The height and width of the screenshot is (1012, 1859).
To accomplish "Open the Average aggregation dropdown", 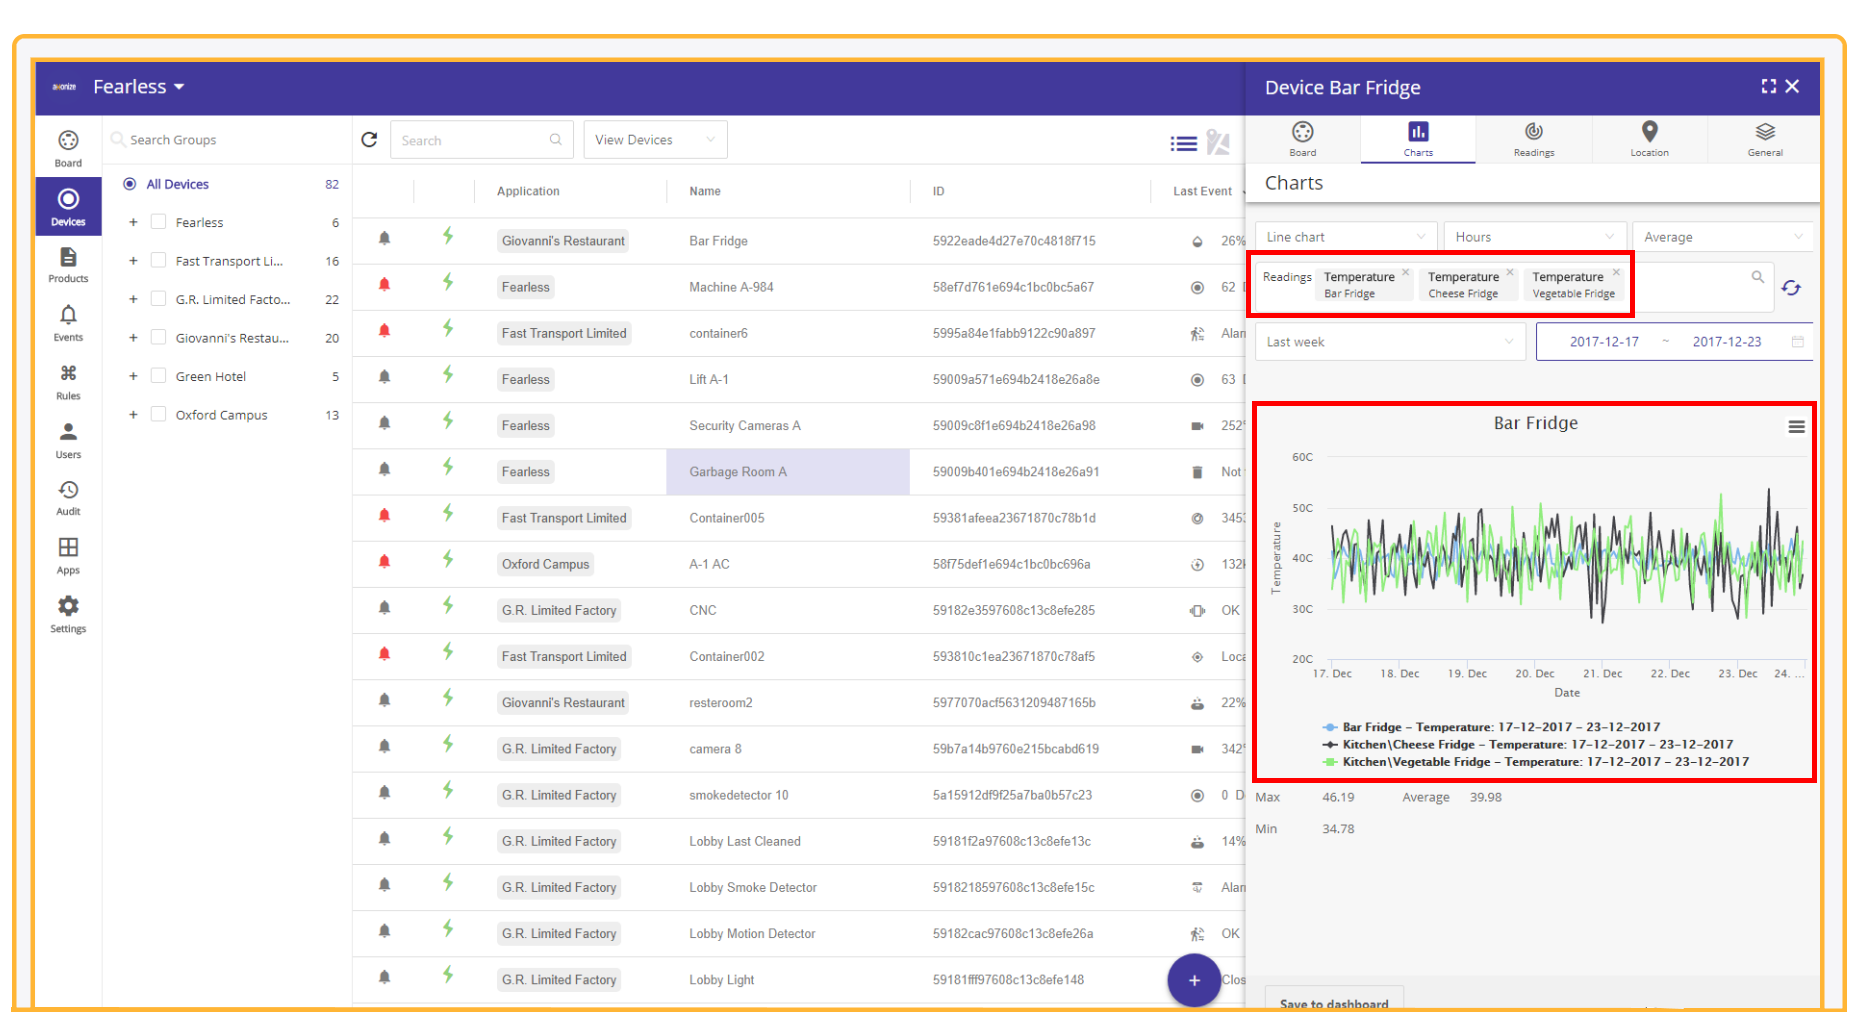I will [1723, 237].
